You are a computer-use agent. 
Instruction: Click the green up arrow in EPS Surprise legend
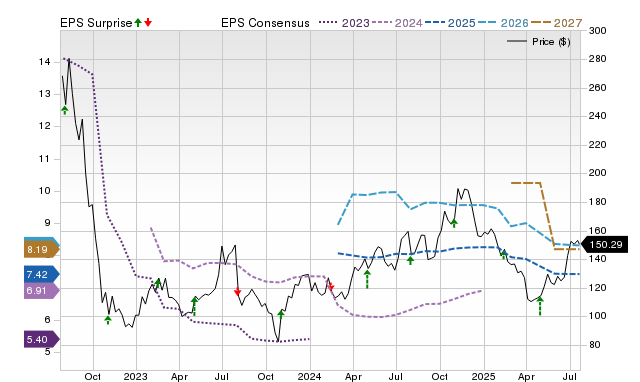click(x=138, y=22)
